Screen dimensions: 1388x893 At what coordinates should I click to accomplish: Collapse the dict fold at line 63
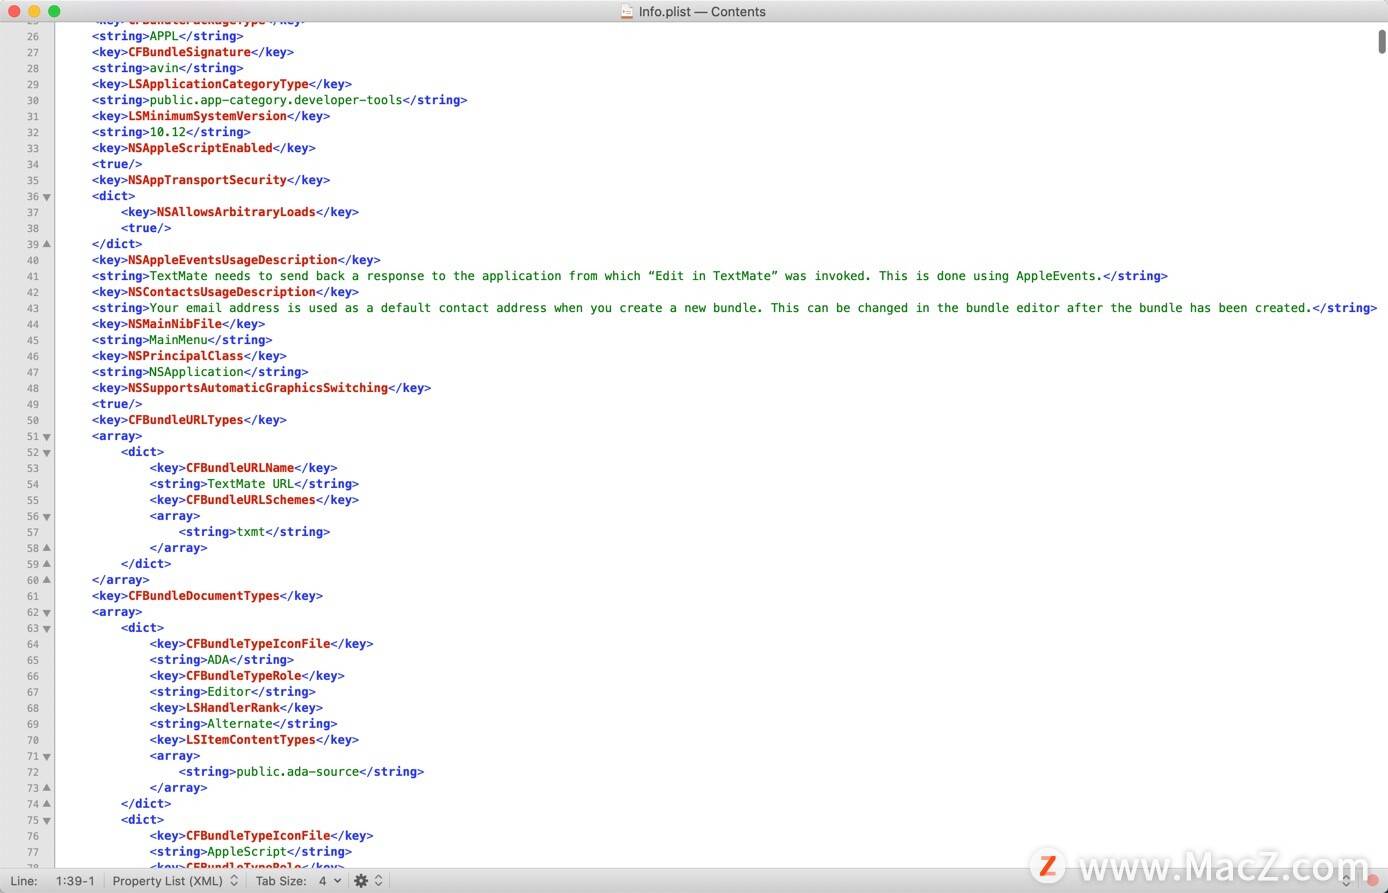(47, 629)
